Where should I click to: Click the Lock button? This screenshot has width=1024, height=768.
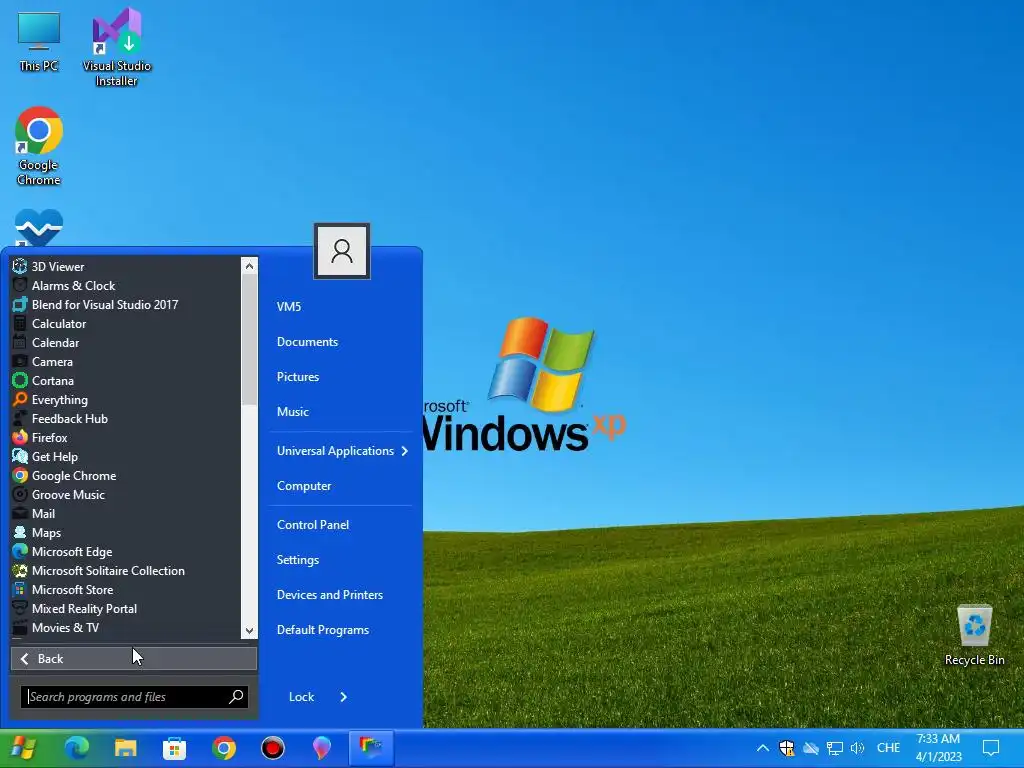tap(301, 697)
